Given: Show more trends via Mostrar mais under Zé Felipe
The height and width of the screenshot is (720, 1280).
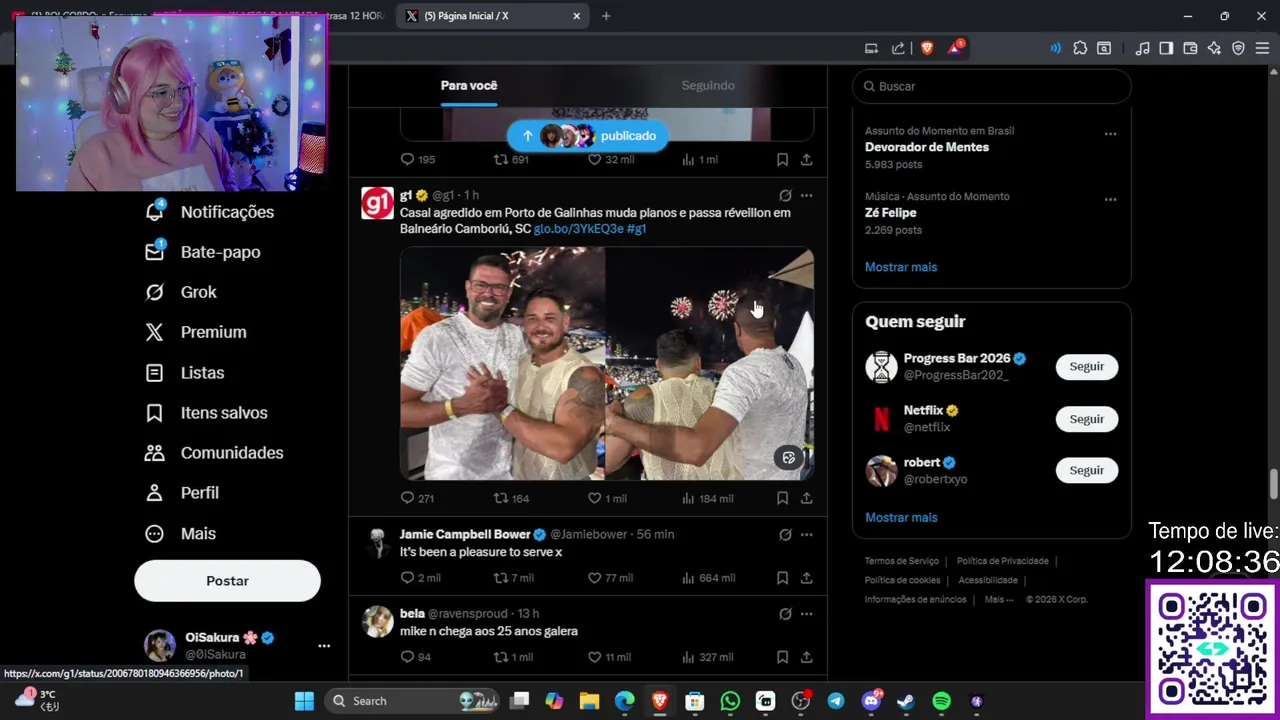Looking at the screenshot, I should 901,267.
